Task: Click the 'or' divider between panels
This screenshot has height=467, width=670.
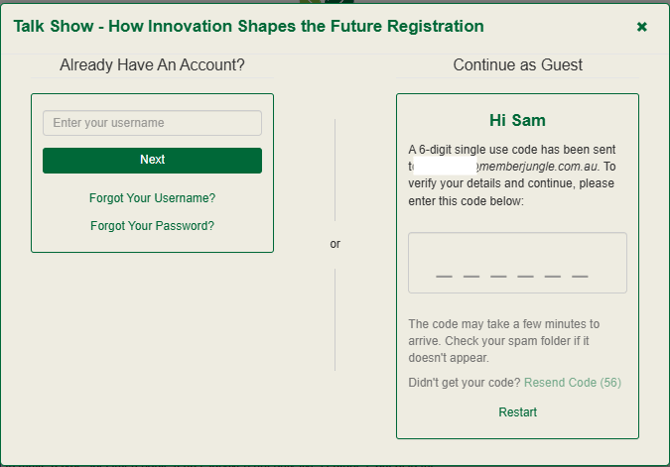Action: coord(335,244)
